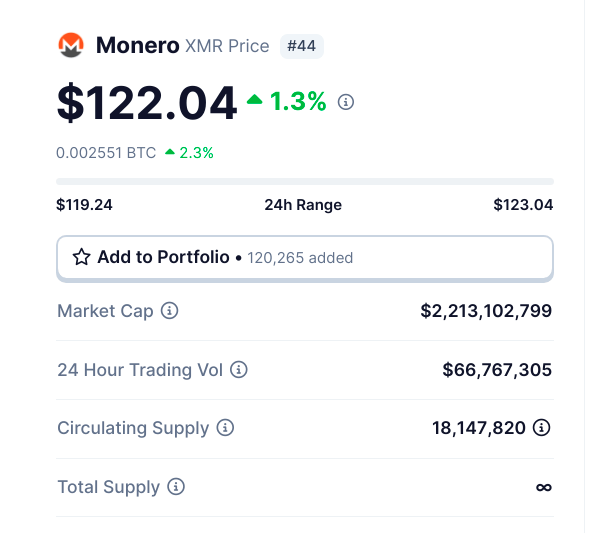This screenshot has height=533, width=603.
Task: Click info icon next to 18,147,820 value
Action: (541, 428)
